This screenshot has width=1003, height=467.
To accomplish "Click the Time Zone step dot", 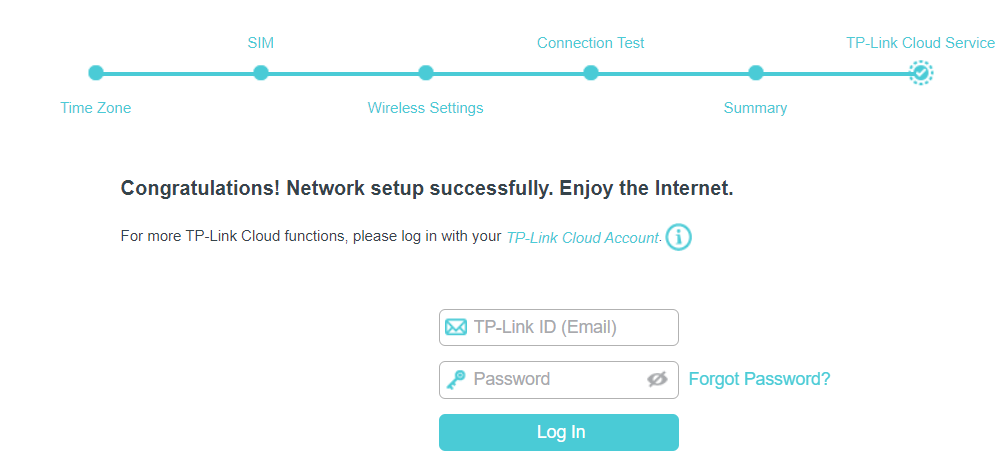I will pos(96,72).
